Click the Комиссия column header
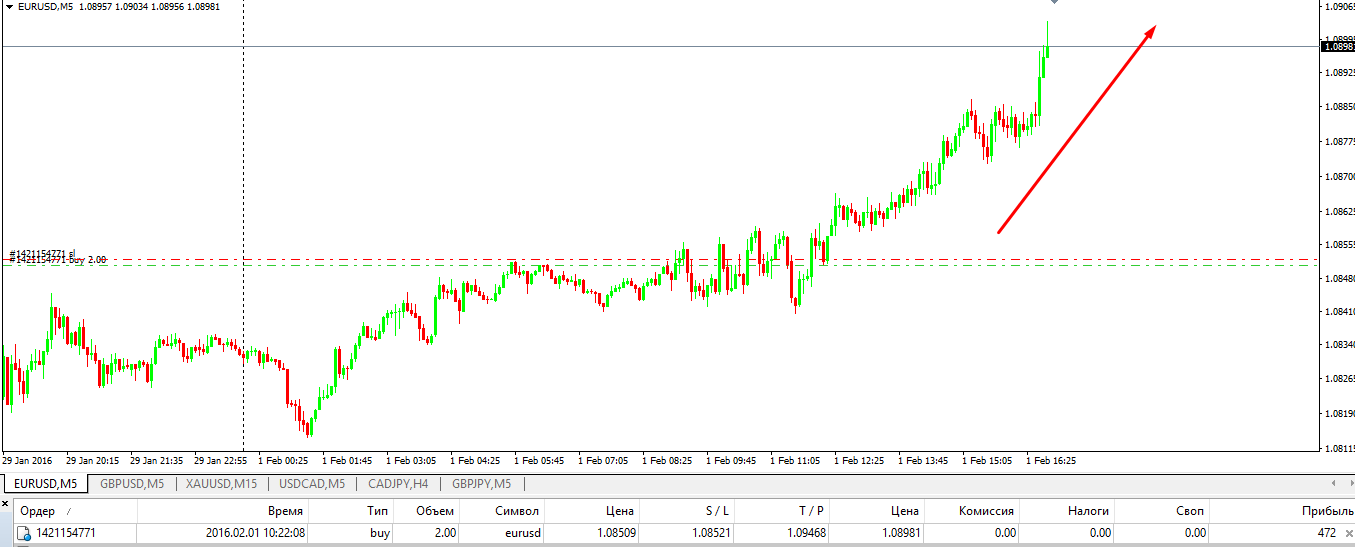 986,511
